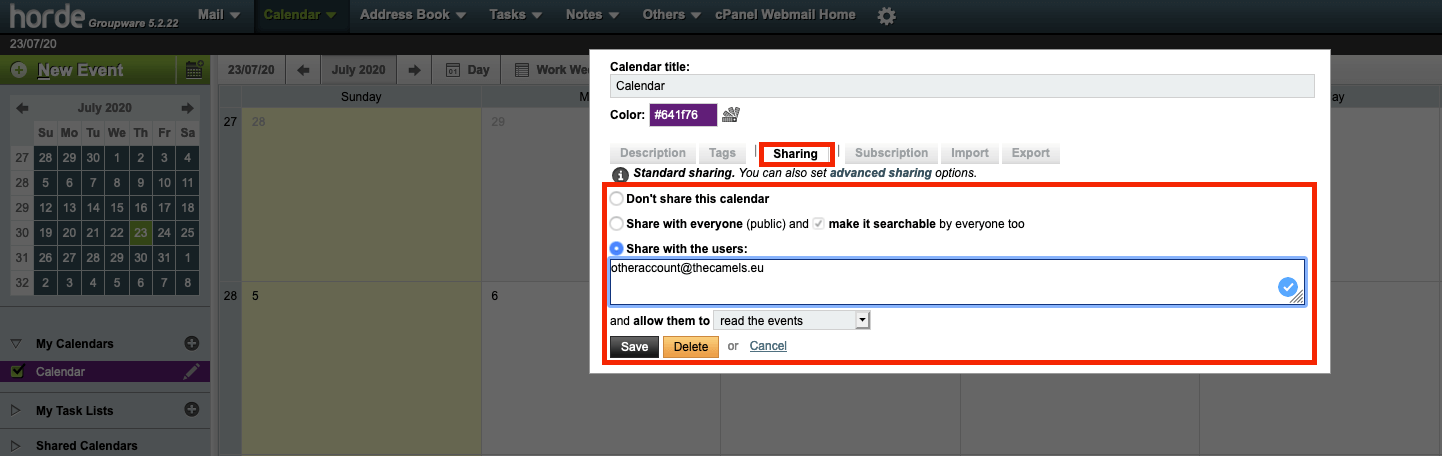
Task: Open cPanel Webmail Home link
Action: [x=785, y=15]
